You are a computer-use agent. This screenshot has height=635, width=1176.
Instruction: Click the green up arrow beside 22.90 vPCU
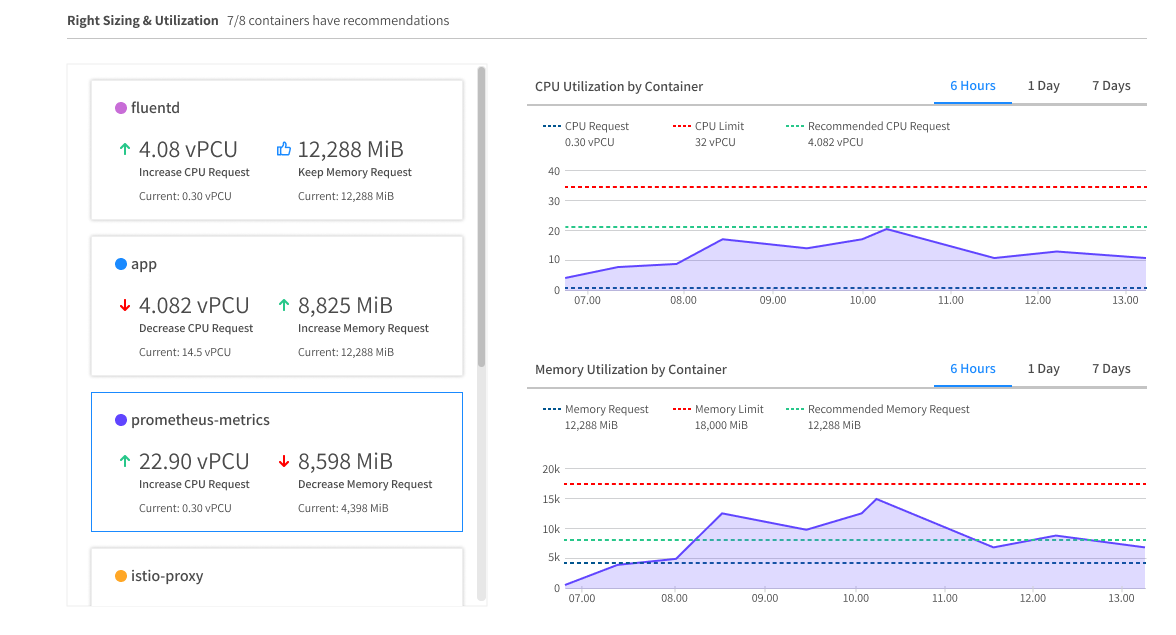(x=125, y=461)
